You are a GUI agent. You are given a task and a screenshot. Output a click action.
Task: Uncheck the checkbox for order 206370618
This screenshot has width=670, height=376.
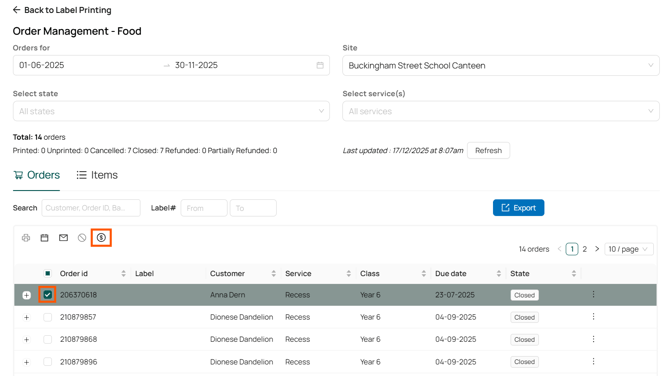(x=47, y=295)
